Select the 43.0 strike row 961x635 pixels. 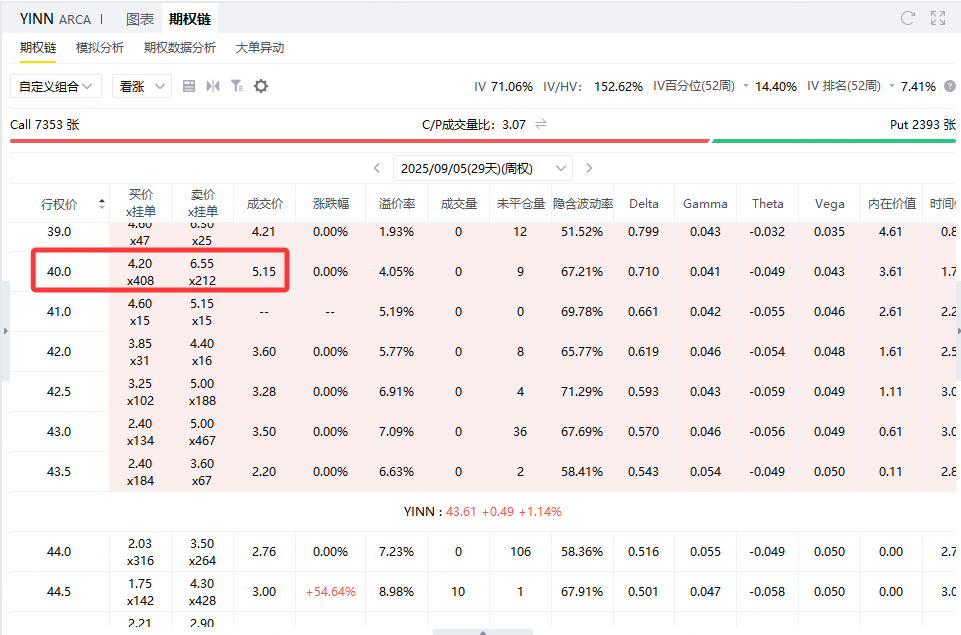pos(482,432)
